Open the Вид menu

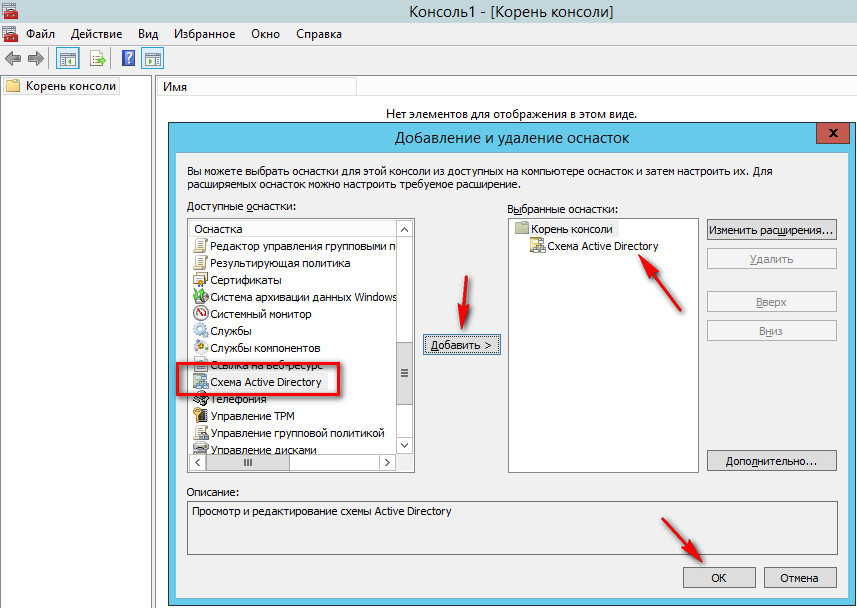tap(148, 34)
